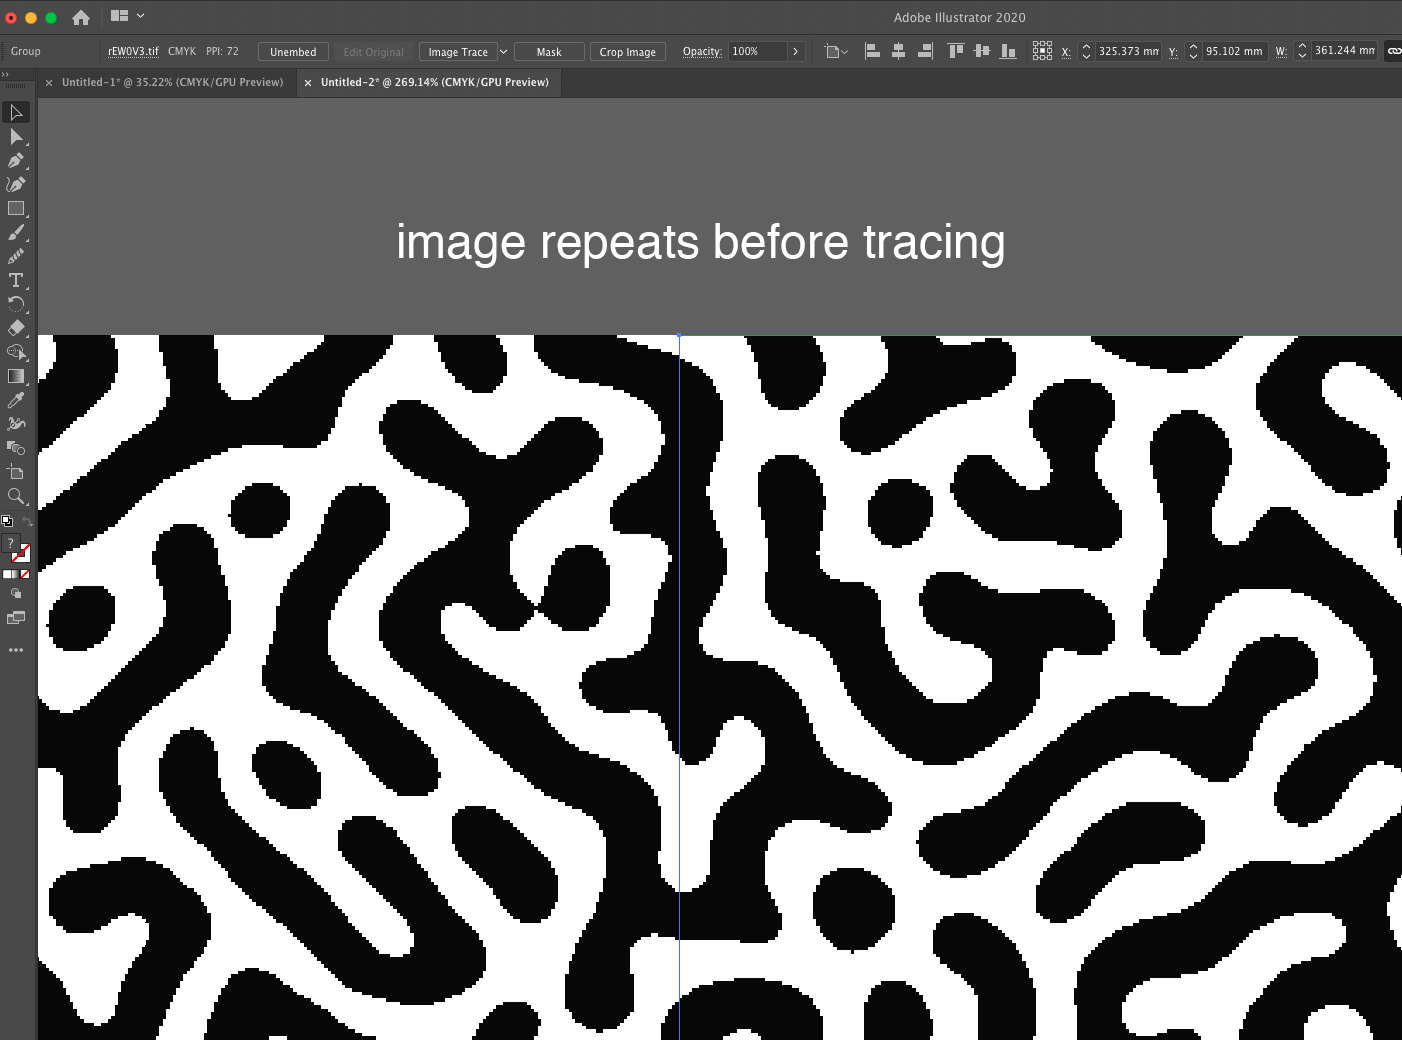Grab the Eyedropper tool
Viewport: 1402px width, 1040px height.
click(x=16, y=400)
